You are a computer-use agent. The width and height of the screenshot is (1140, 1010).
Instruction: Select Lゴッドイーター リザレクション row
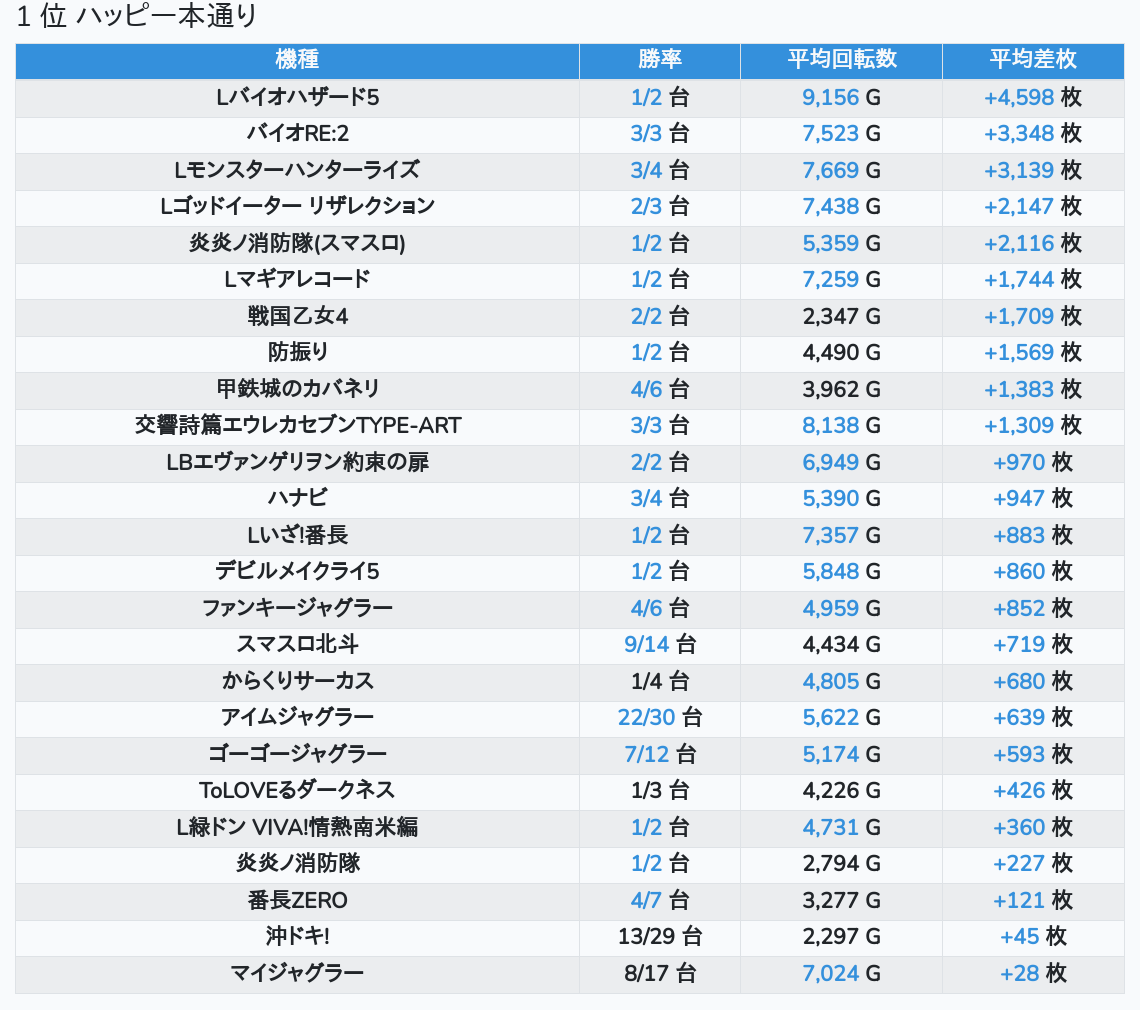tap(297, 207)
